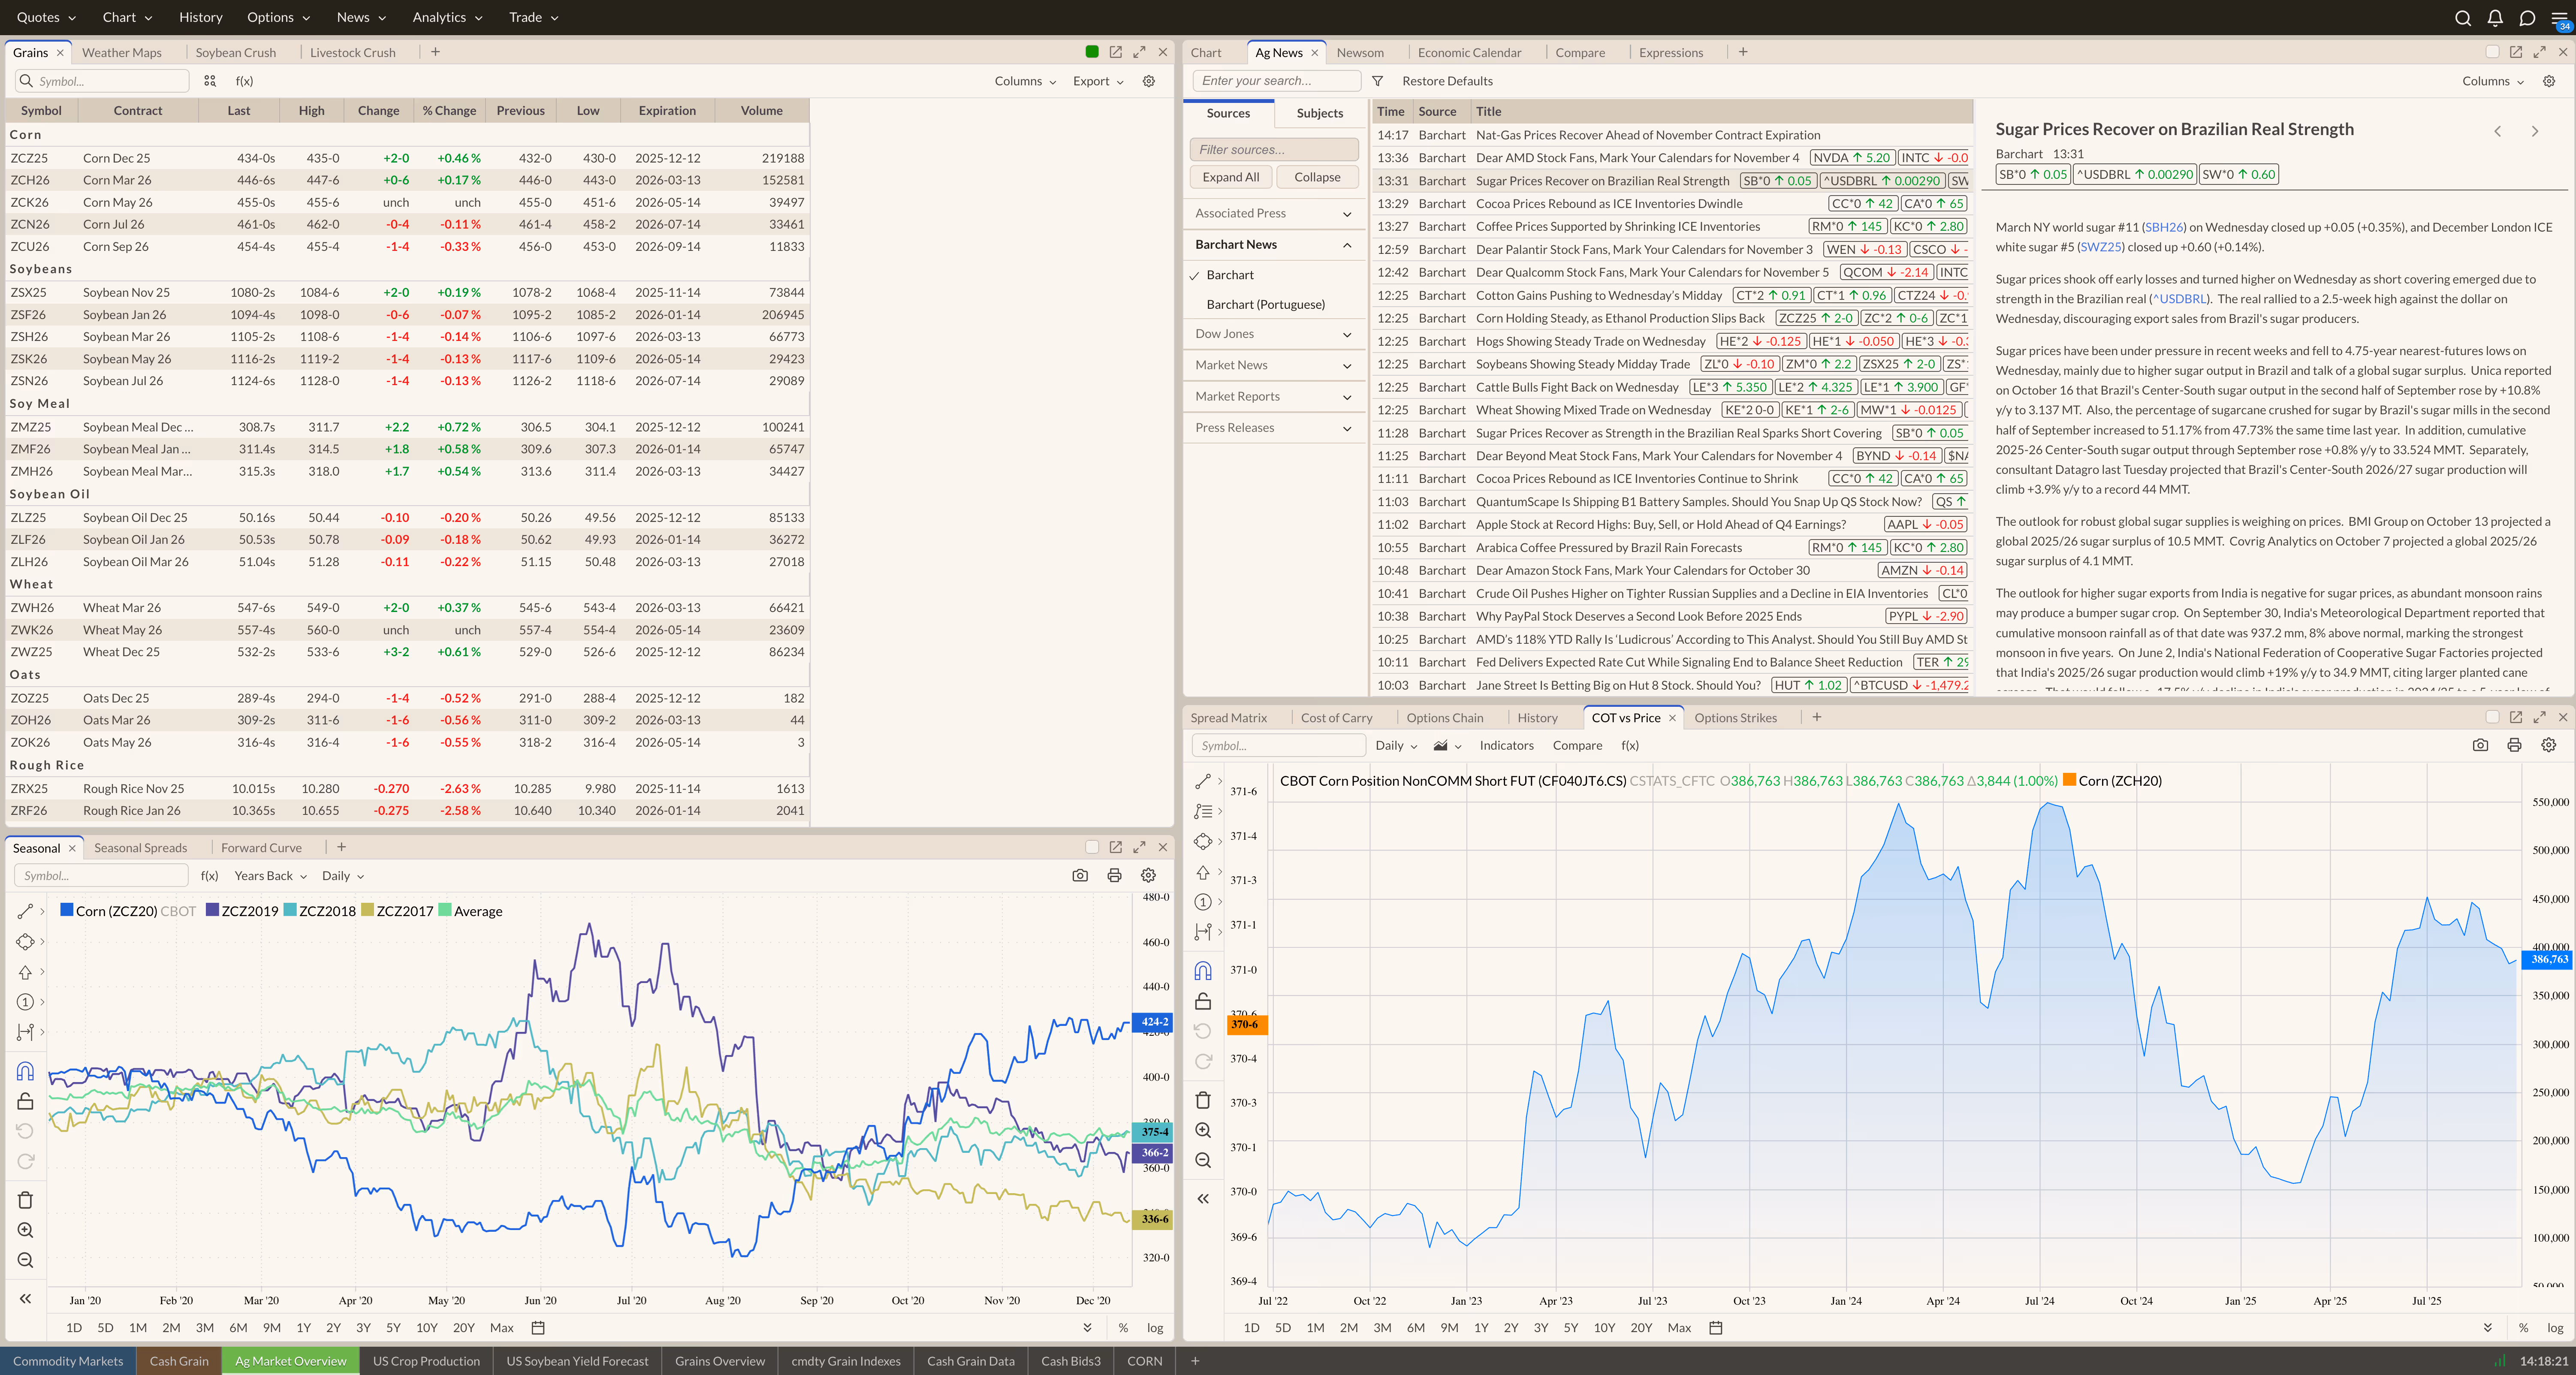Image resolution: width=2576 pixels, height=1375 pixels.
Task: Open the COT vs Price chart settings gear
Action: [2548, 745]
